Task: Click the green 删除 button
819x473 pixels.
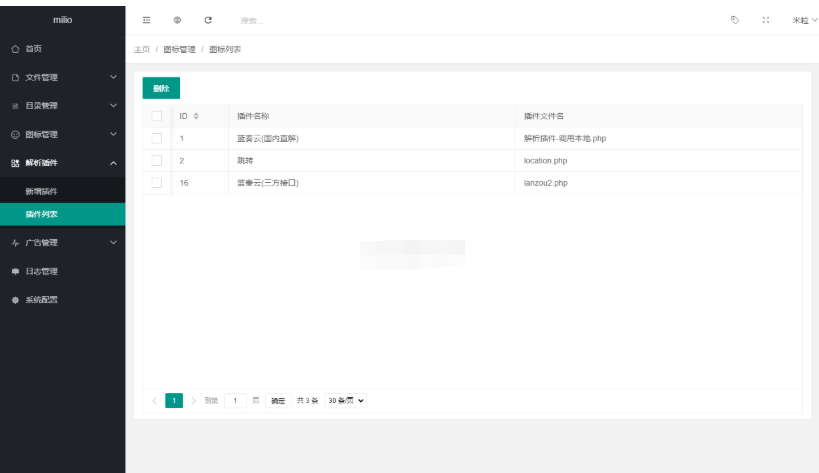Action: tap(161, 88)
